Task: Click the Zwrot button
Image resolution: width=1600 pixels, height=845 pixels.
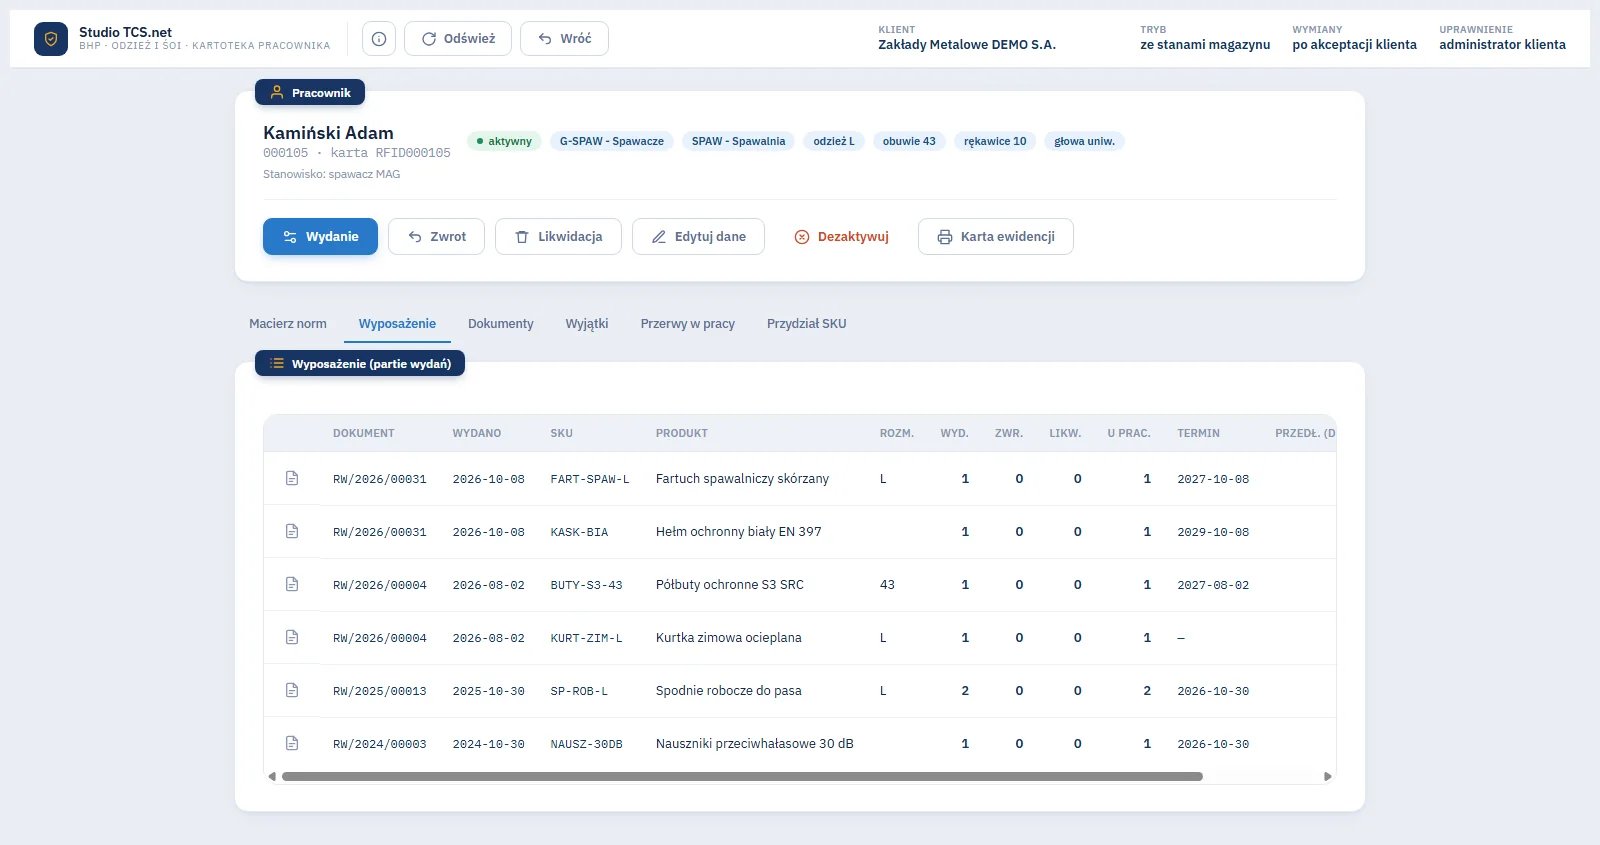Action: pyautogui.click(x=437, y=237)
